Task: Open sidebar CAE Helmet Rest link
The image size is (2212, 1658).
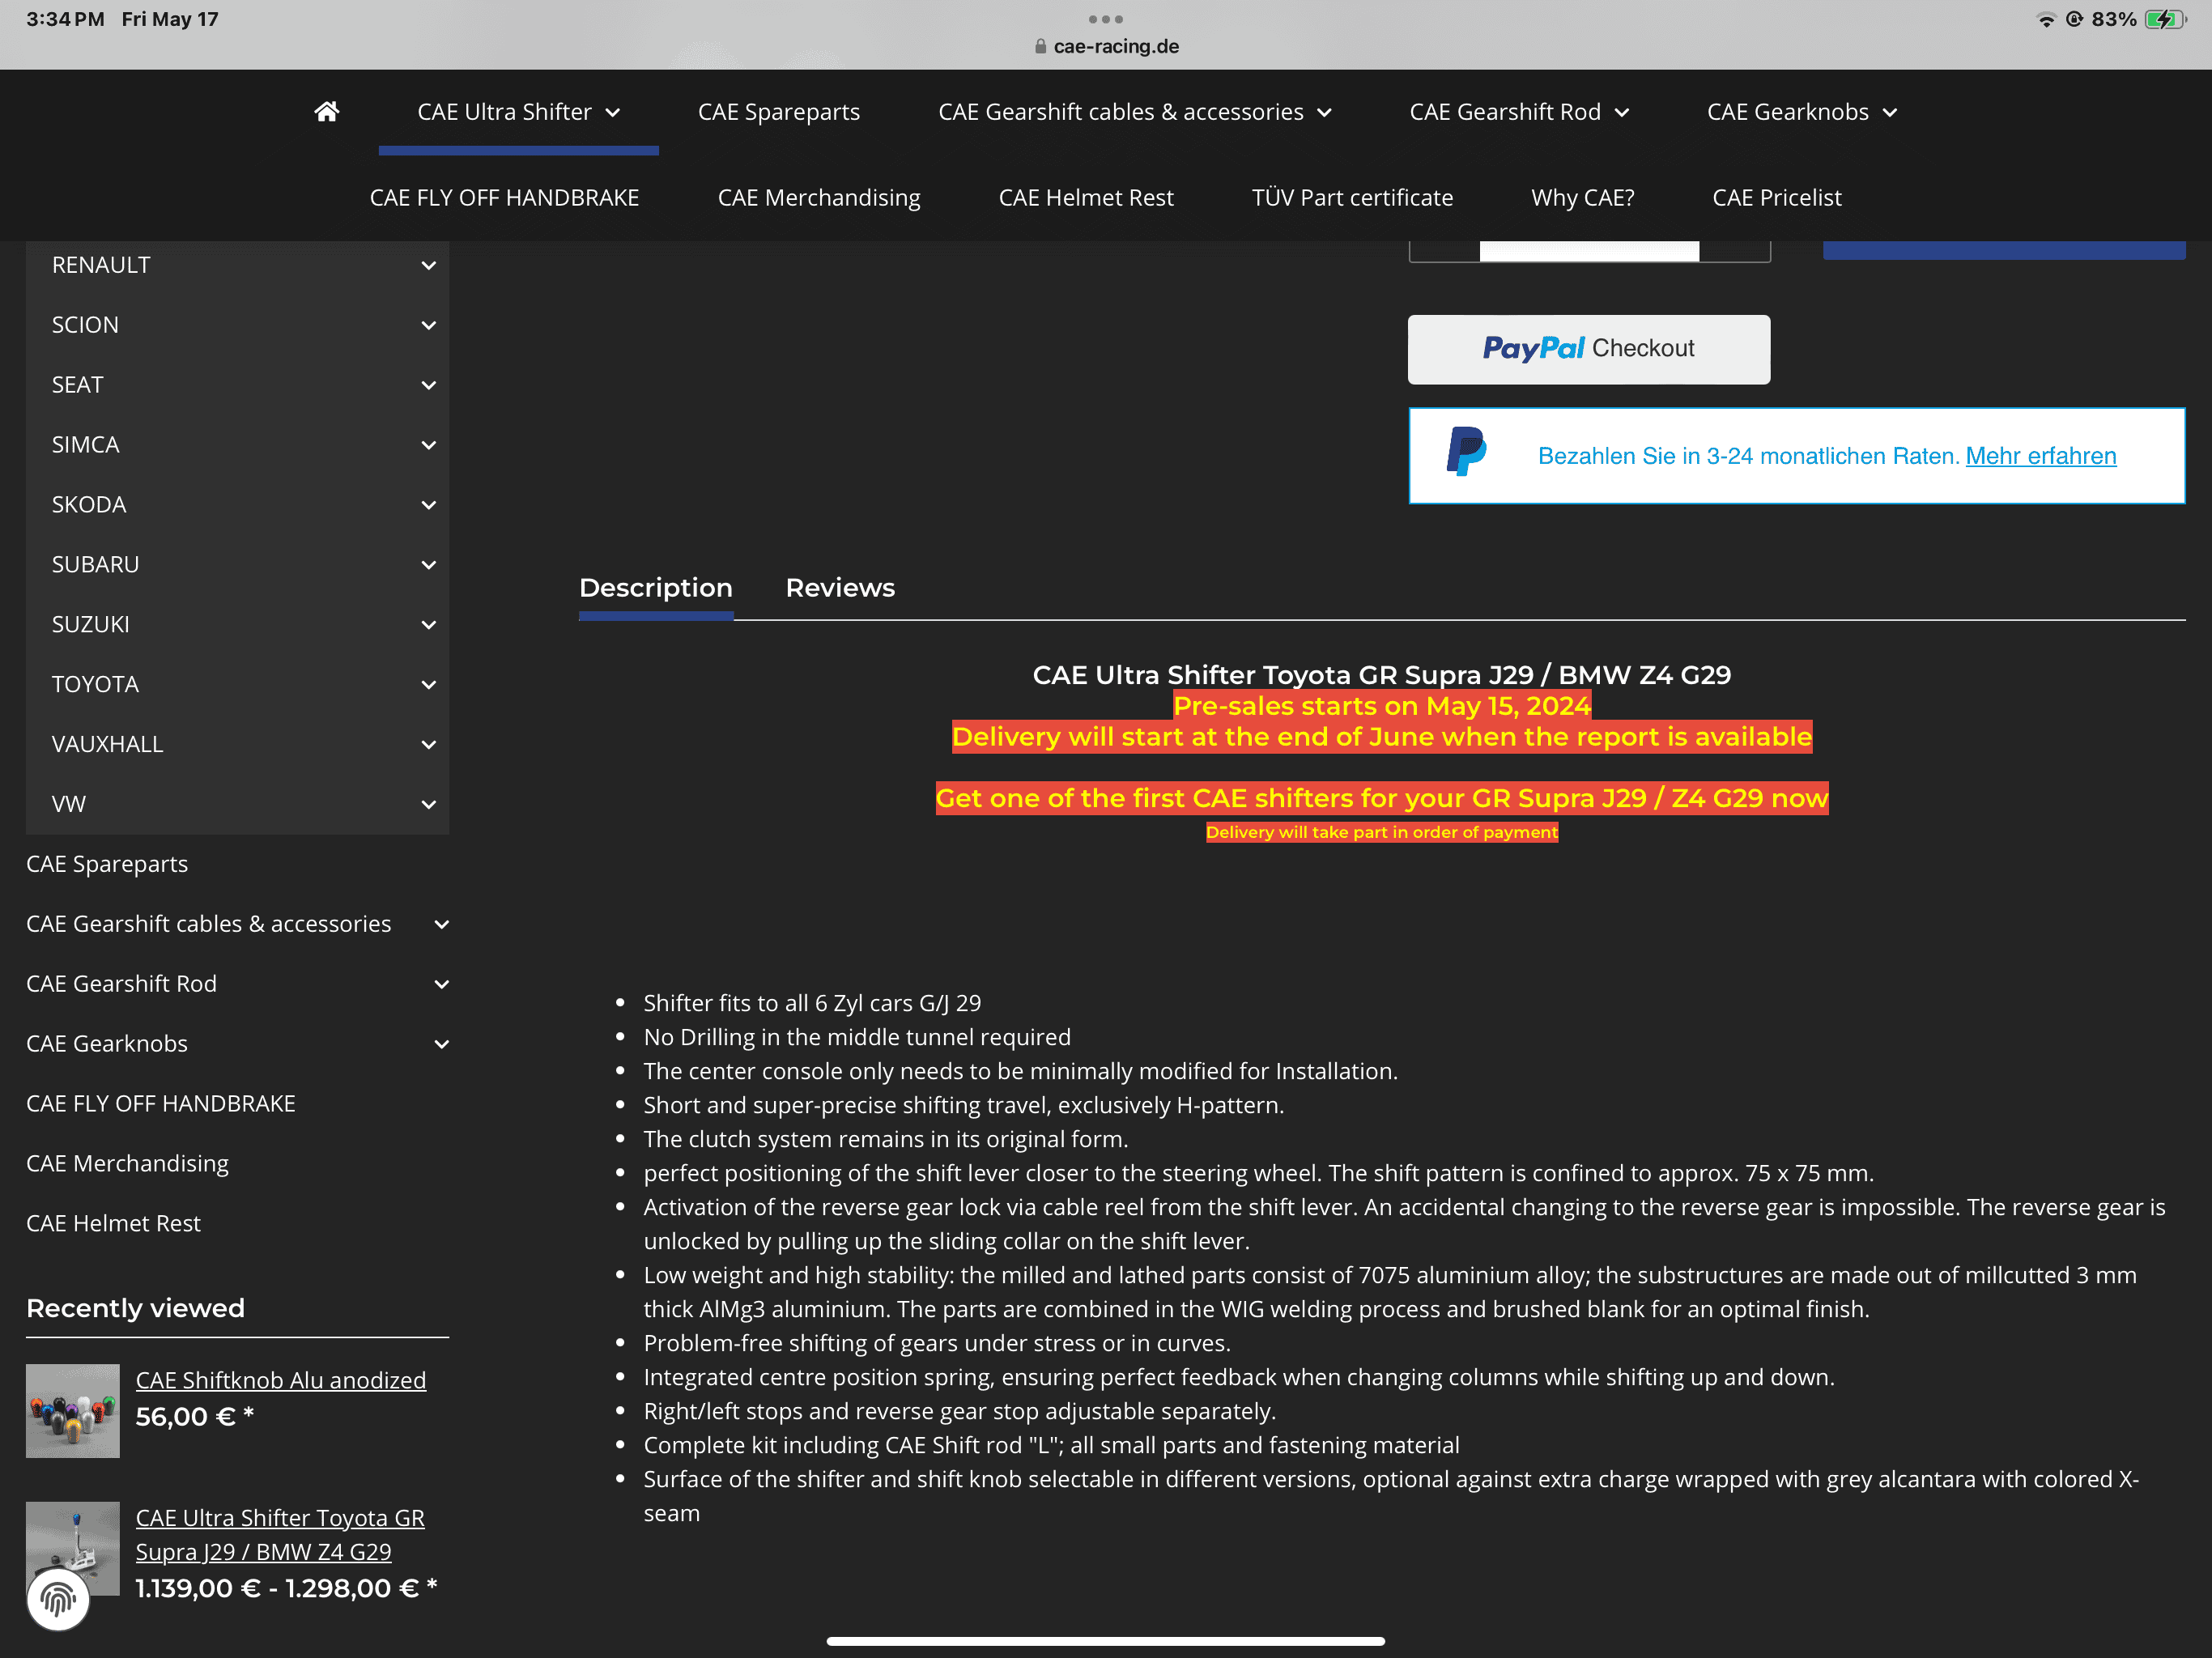Action: [113, 1224]
